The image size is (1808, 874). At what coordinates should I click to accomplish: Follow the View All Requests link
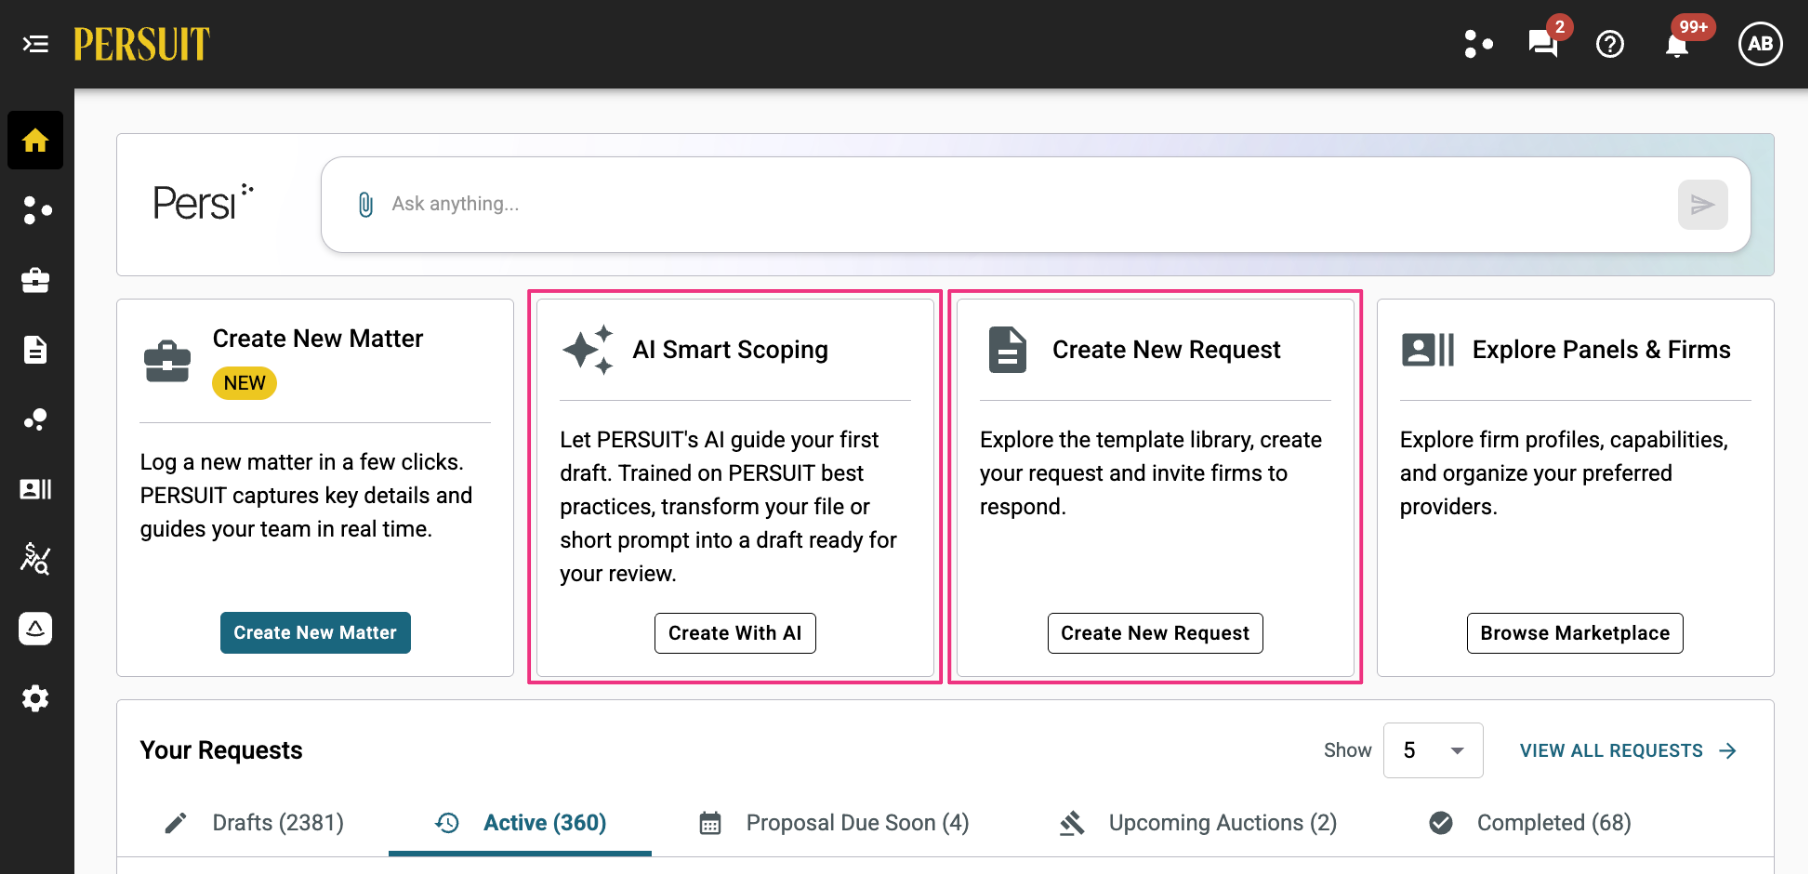click(x=1628, y=751)
